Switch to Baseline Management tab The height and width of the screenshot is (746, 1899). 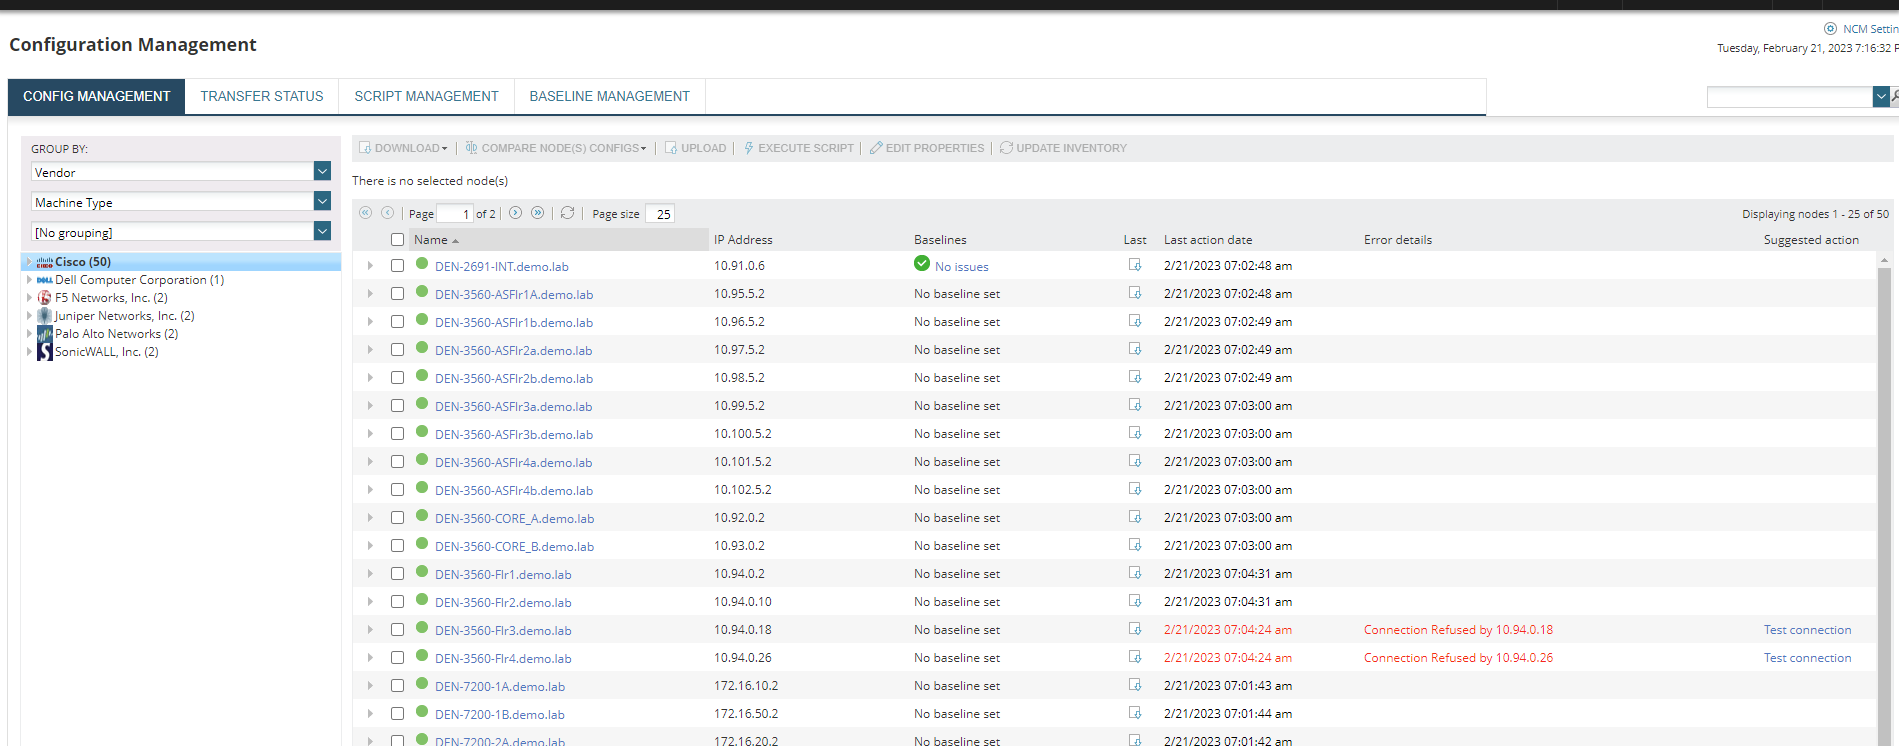610,96
